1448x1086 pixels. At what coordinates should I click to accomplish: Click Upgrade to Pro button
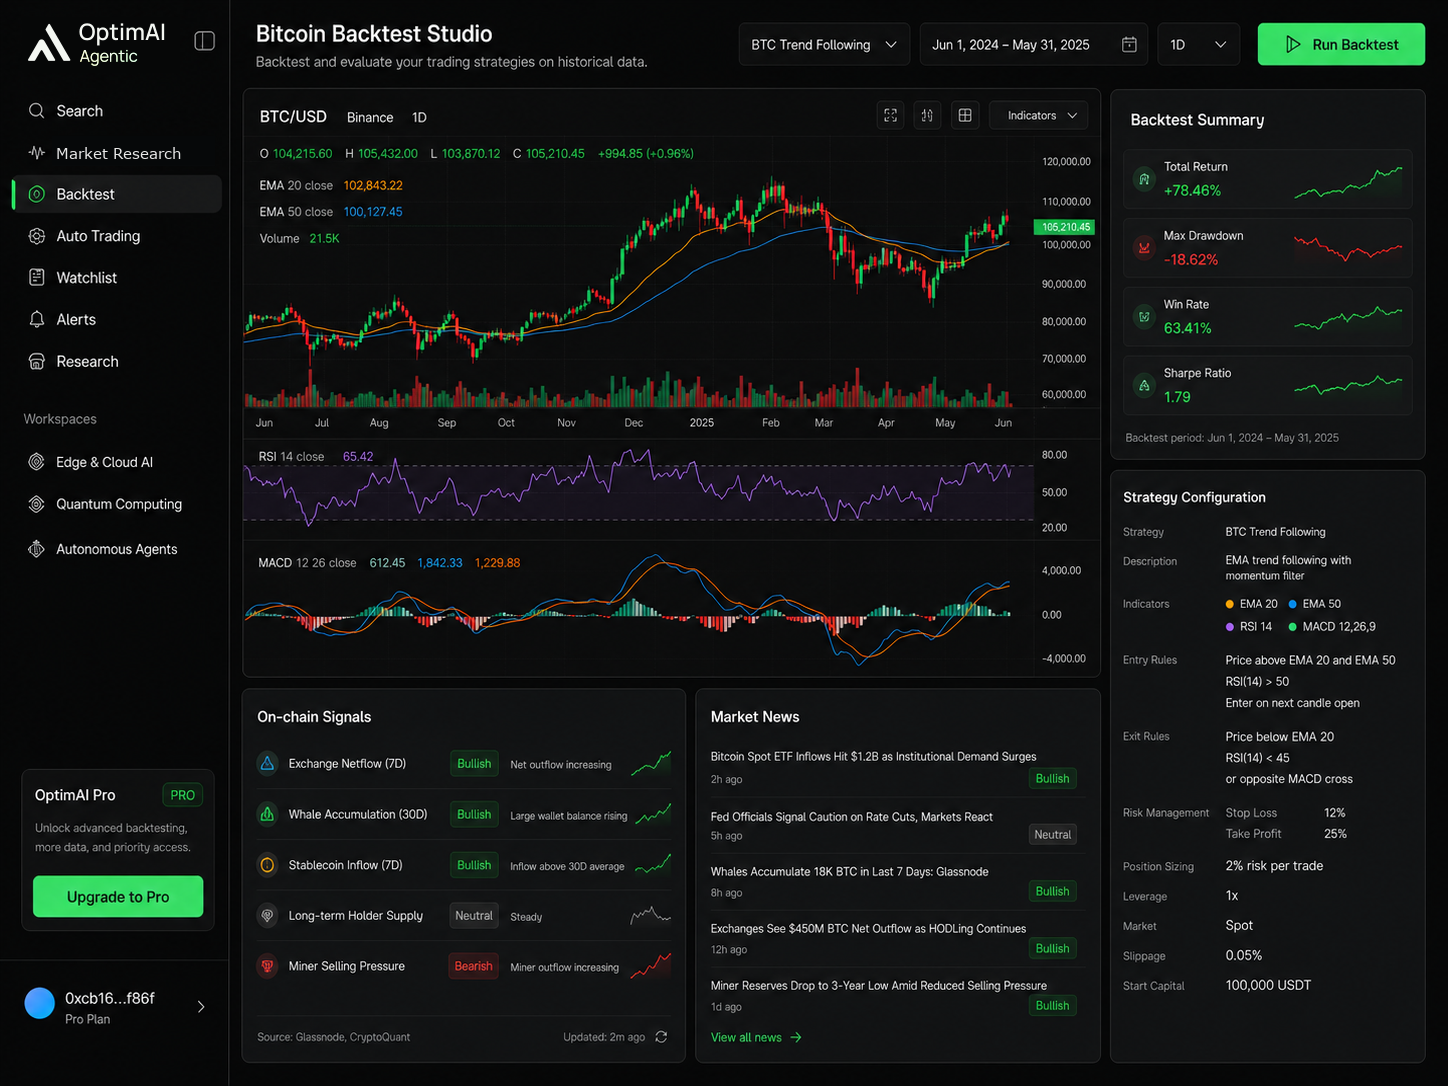[x=118, y=897]
